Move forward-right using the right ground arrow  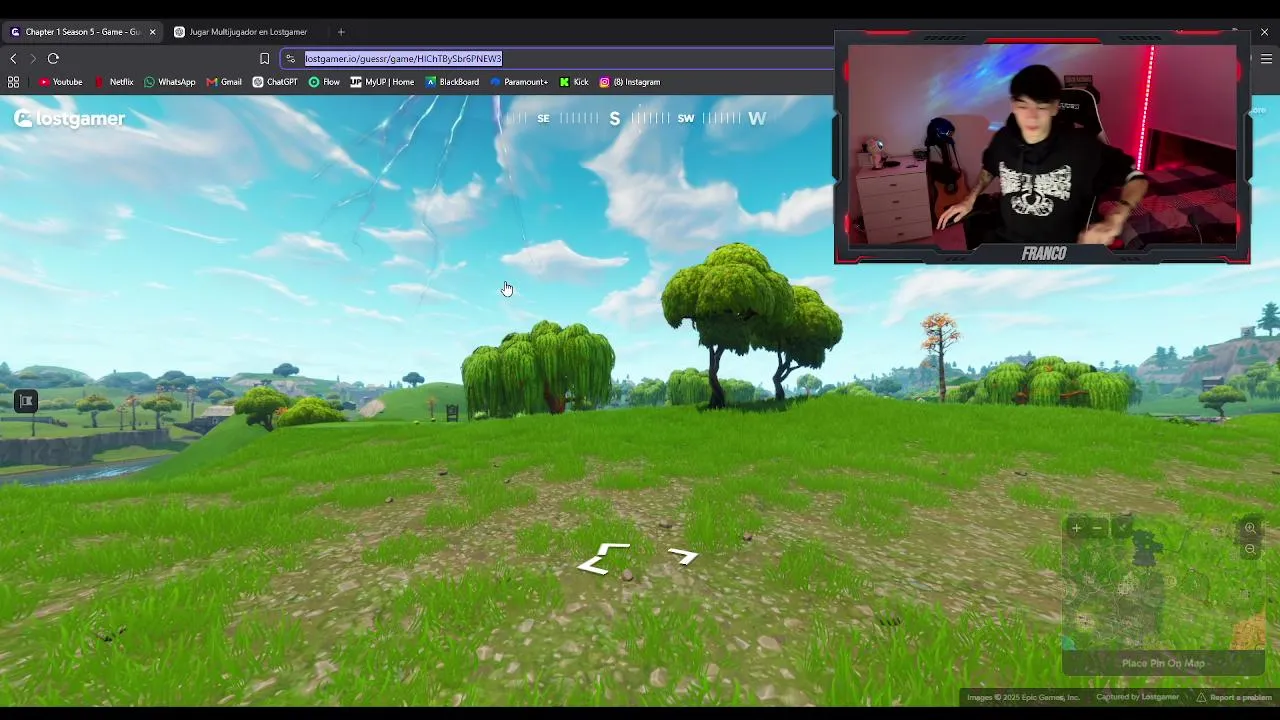(683, 556)
